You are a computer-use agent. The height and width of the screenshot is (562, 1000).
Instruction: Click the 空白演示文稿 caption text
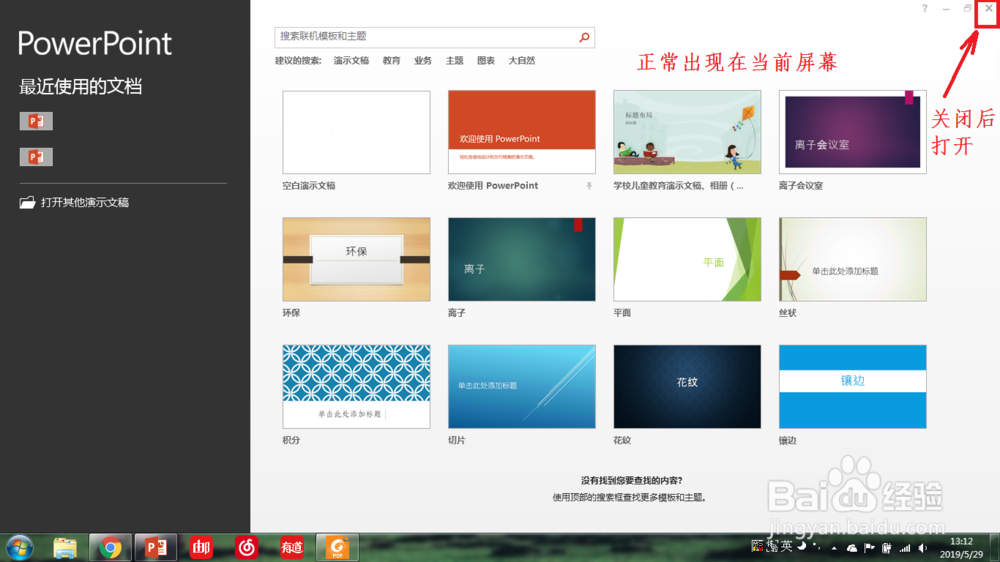[309, 186]
